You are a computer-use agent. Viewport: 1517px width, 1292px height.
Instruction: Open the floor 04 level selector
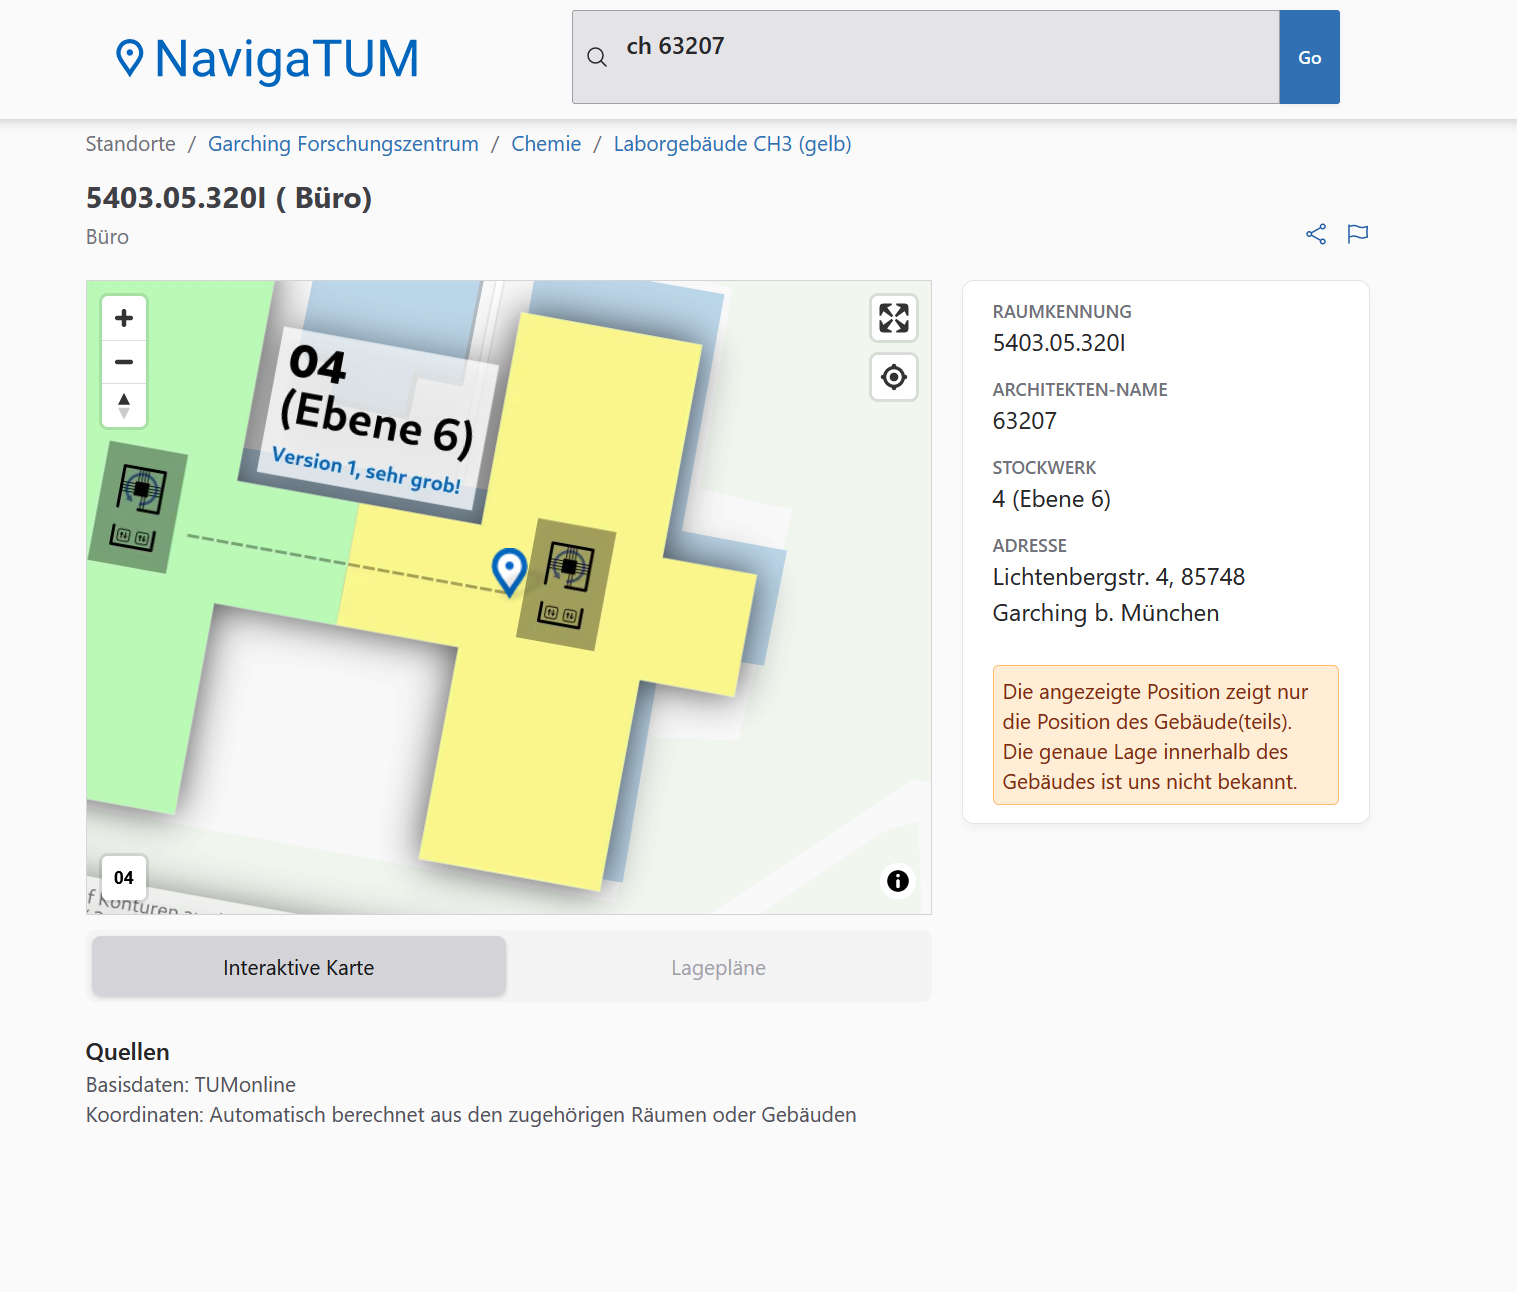[124, 877]
